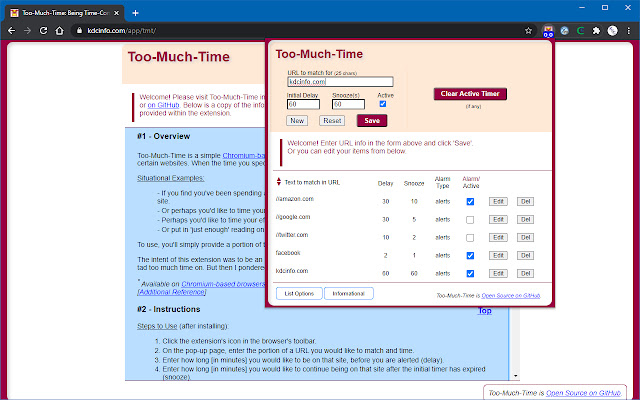Go back with the browser back arrow
This screenshot has width=640, height=400.
pos(11,31)
